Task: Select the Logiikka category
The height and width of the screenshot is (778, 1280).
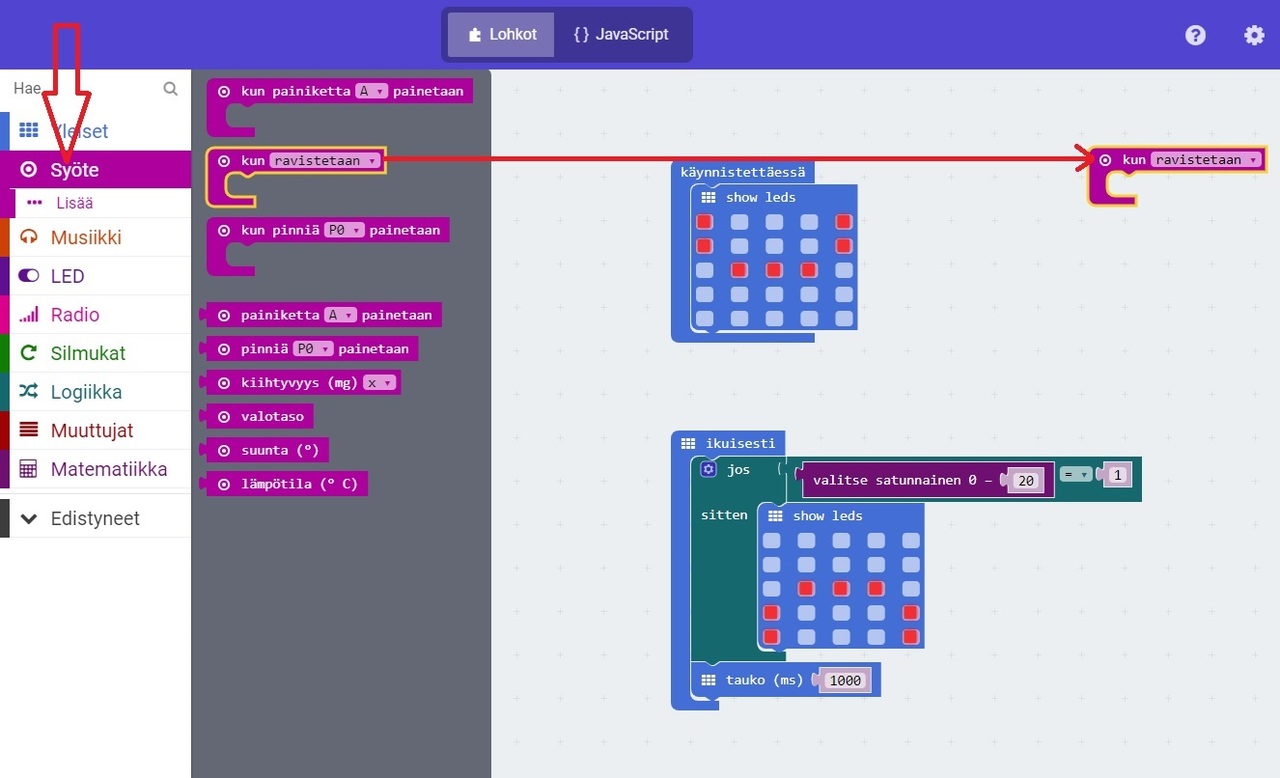Action: (86, 392)
